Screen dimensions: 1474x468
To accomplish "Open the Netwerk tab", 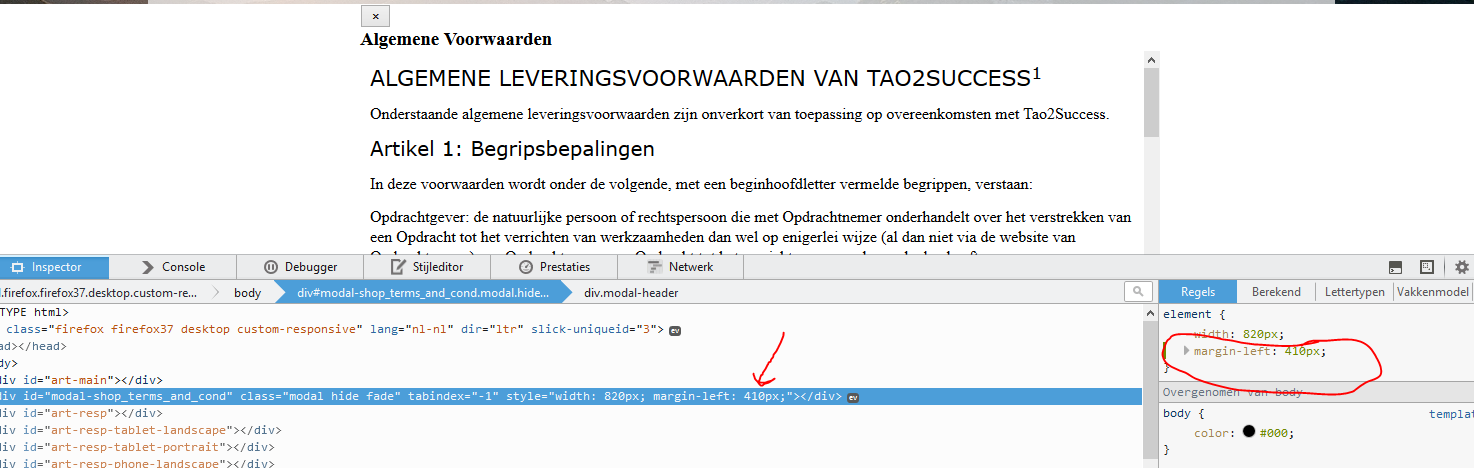I will [680, 267].
